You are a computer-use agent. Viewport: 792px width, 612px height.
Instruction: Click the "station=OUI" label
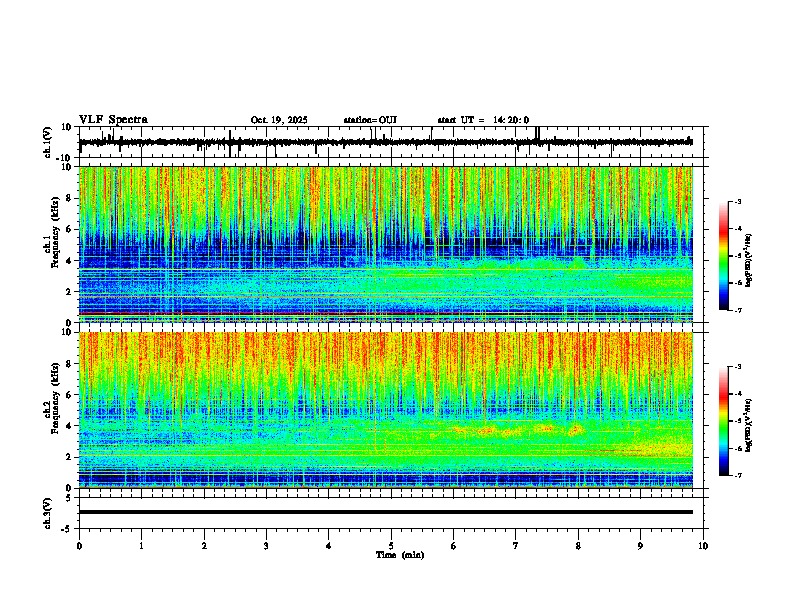(370, 120)
